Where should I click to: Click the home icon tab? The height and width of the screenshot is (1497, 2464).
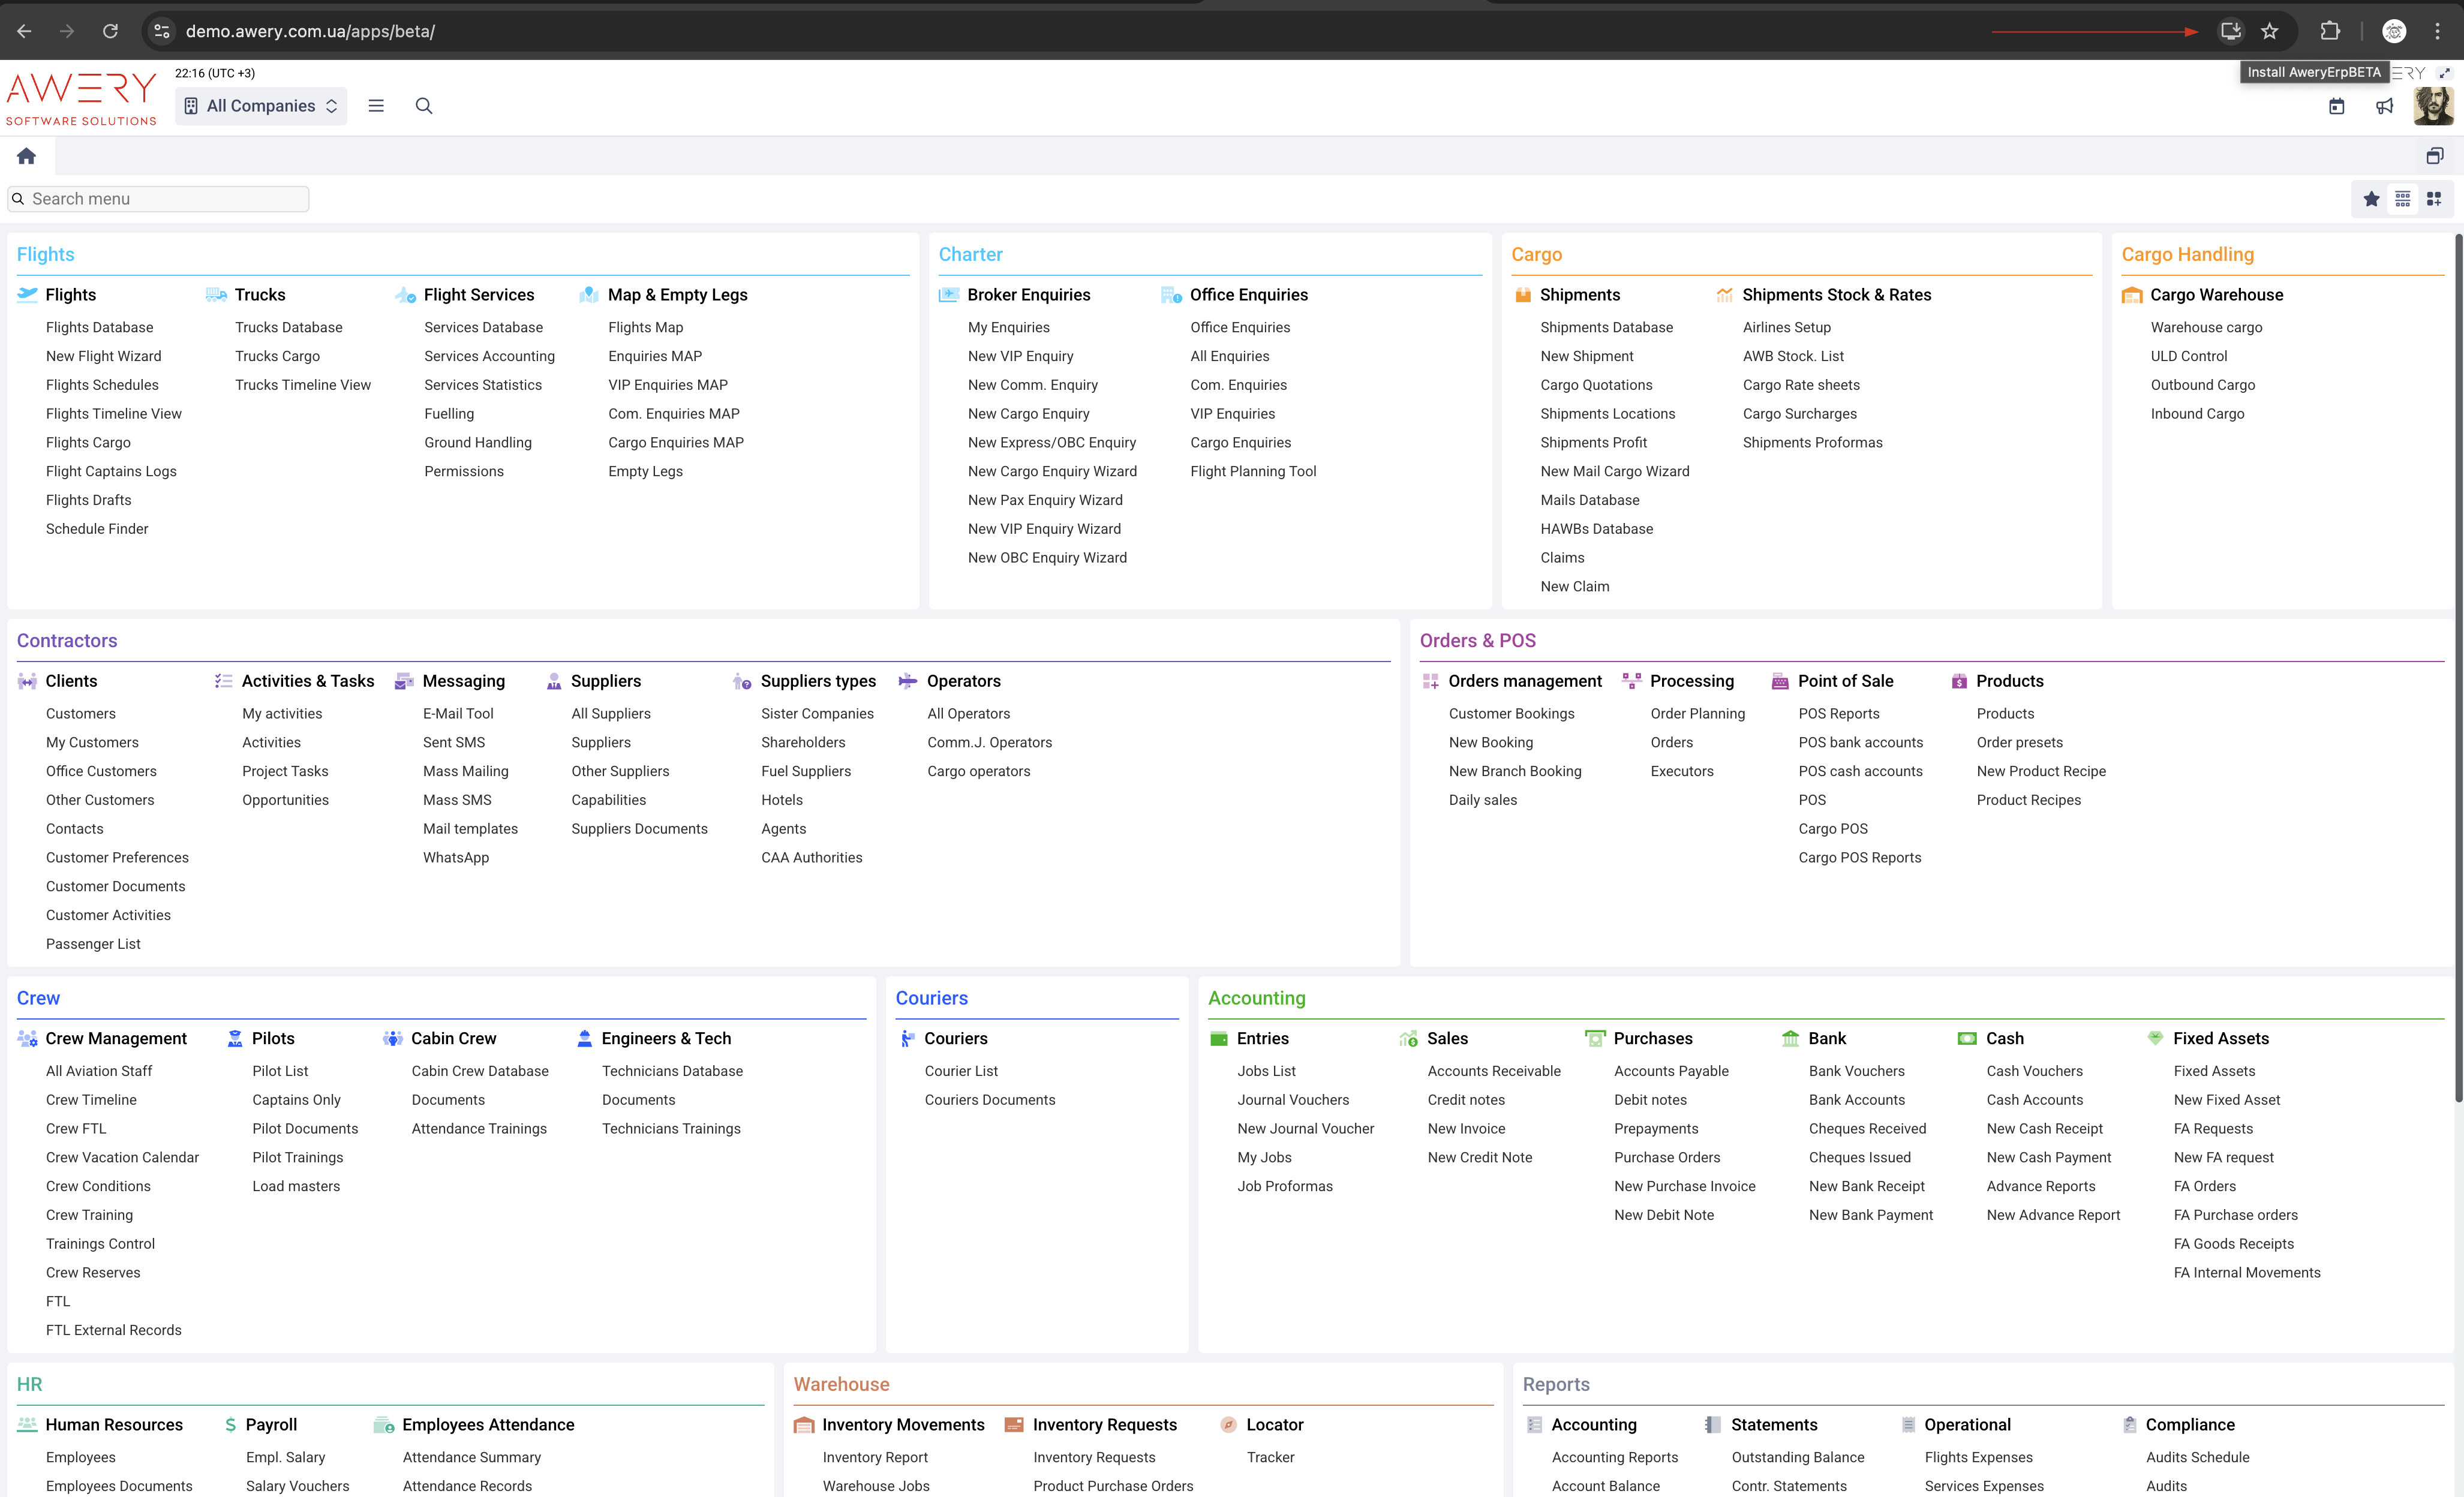pyautogui.click(x=26, y=156)
